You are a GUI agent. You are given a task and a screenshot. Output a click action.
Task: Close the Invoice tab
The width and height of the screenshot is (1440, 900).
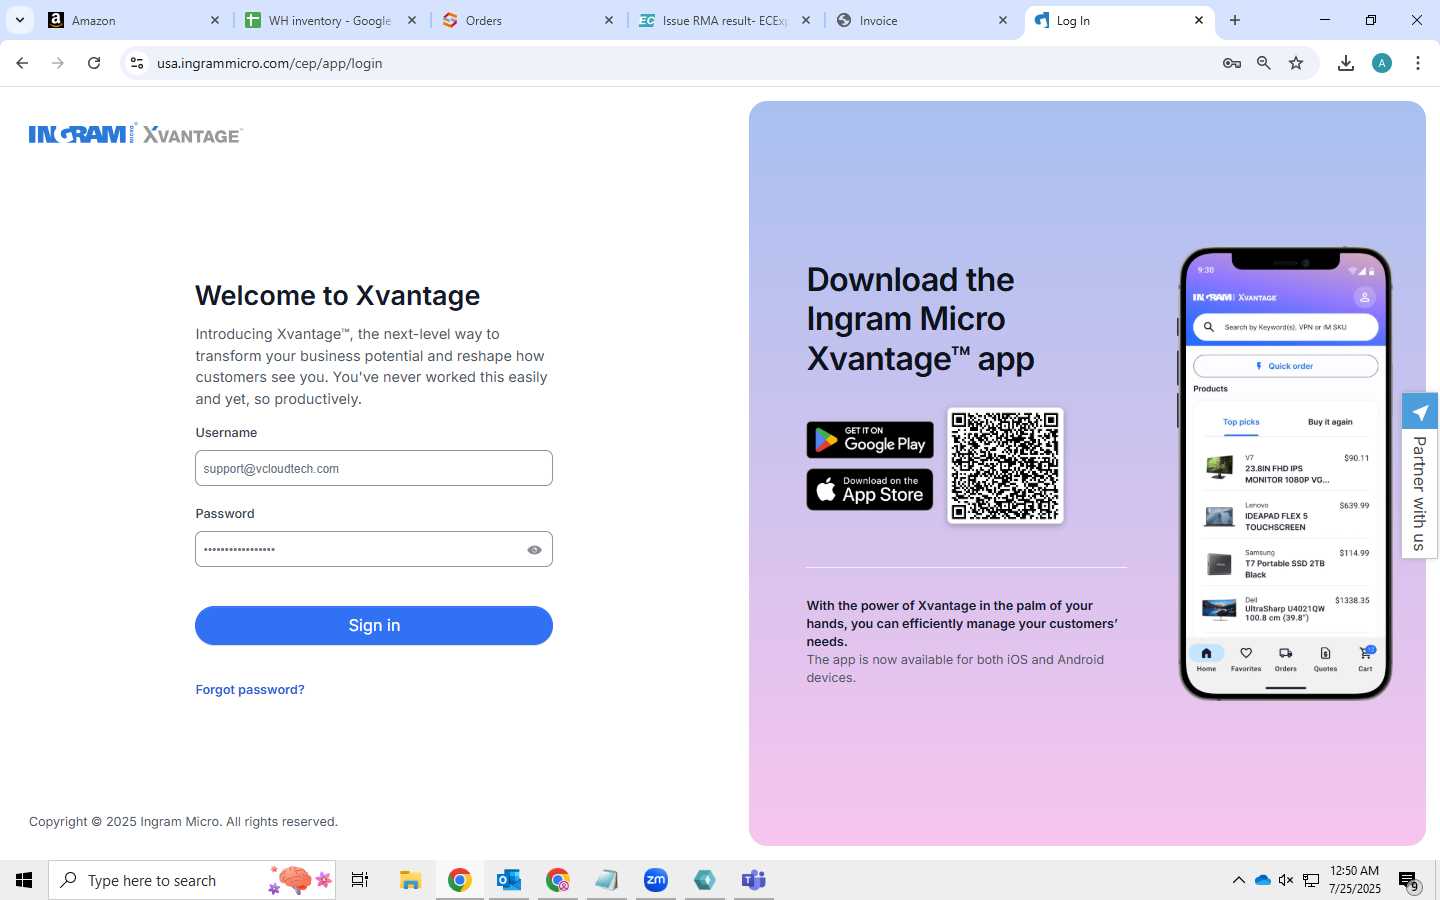point(1003,20)
